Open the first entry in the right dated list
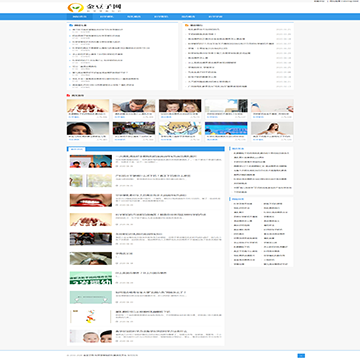 (x=199, y=29)
